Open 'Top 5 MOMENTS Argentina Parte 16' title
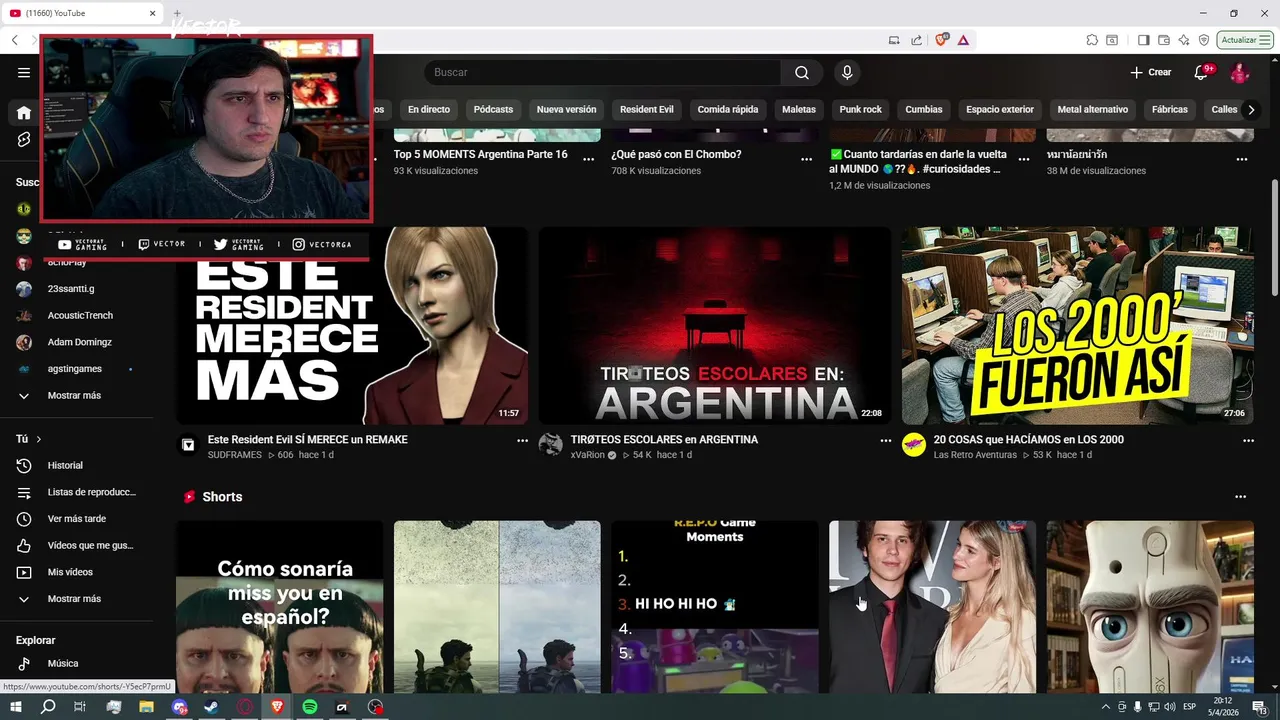This screenshot has width=1280, height=720. (x=481, y=154)
